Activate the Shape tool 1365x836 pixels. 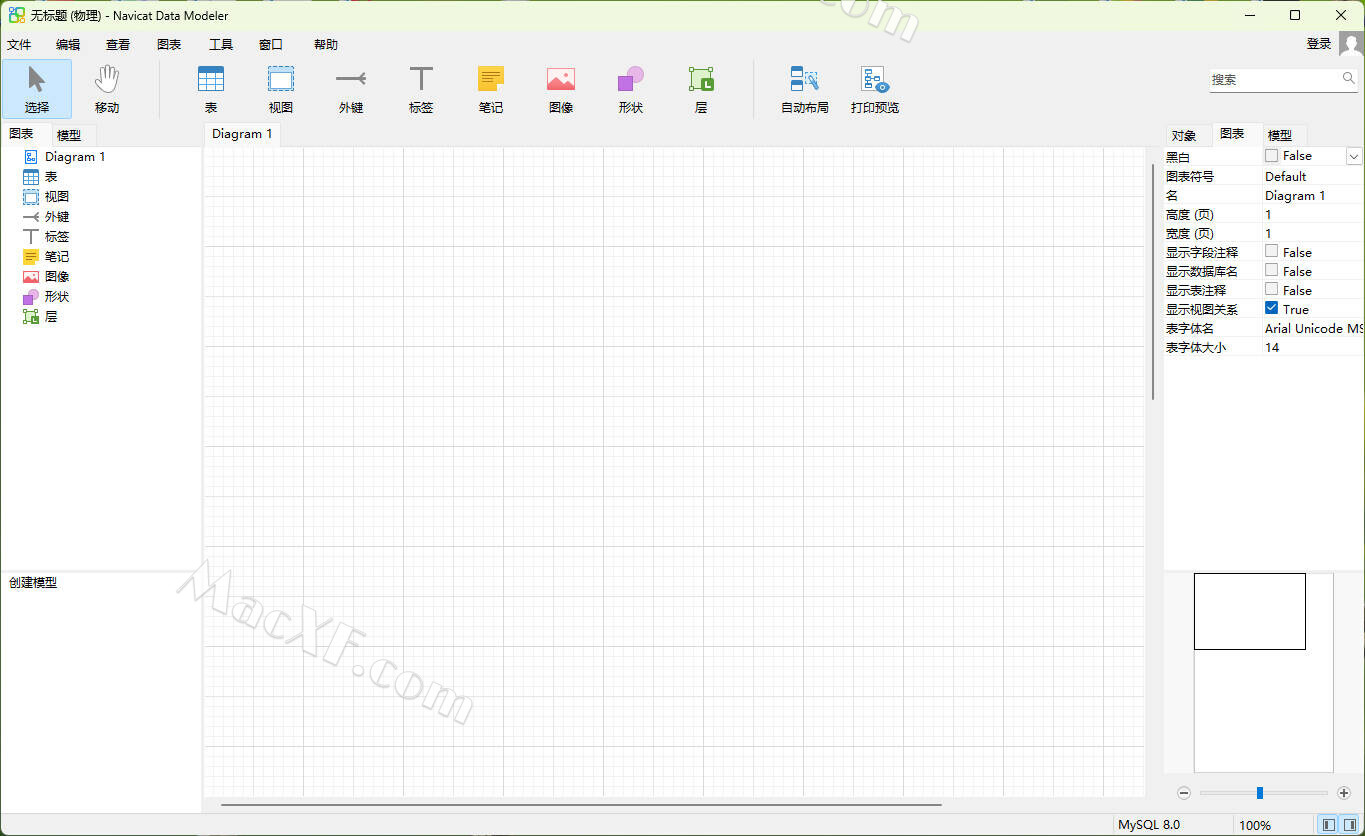point(631,88)
